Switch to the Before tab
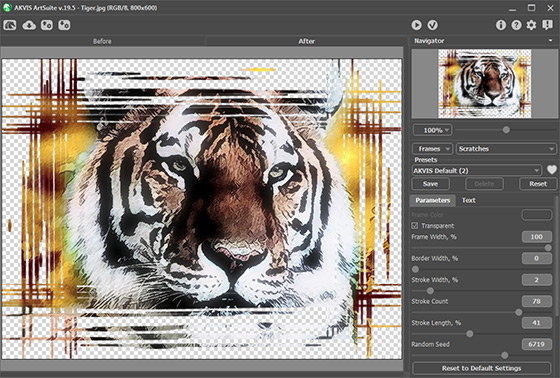 [x=102, y=41]
